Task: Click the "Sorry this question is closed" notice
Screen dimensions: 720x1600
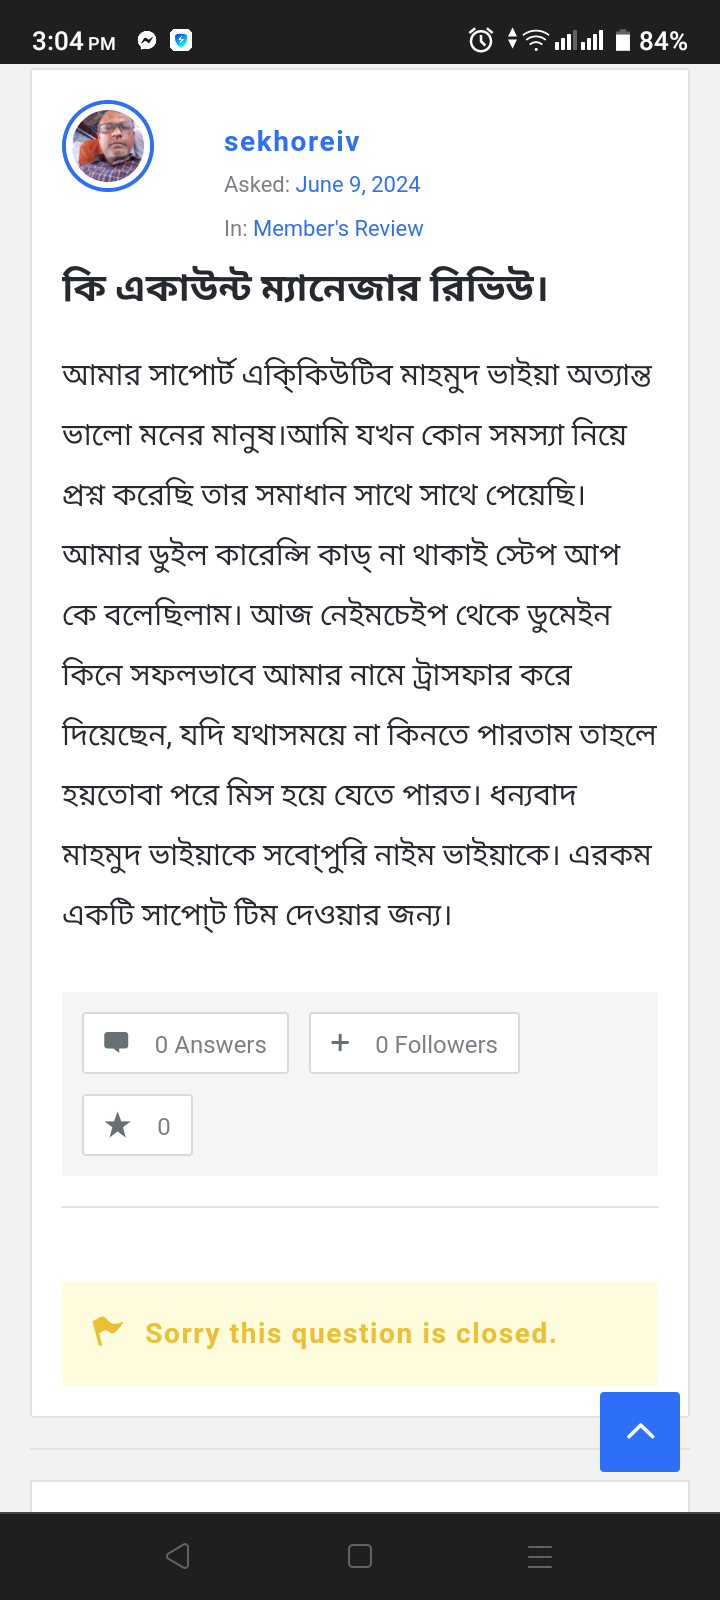Action: [x=350, y=1334]
